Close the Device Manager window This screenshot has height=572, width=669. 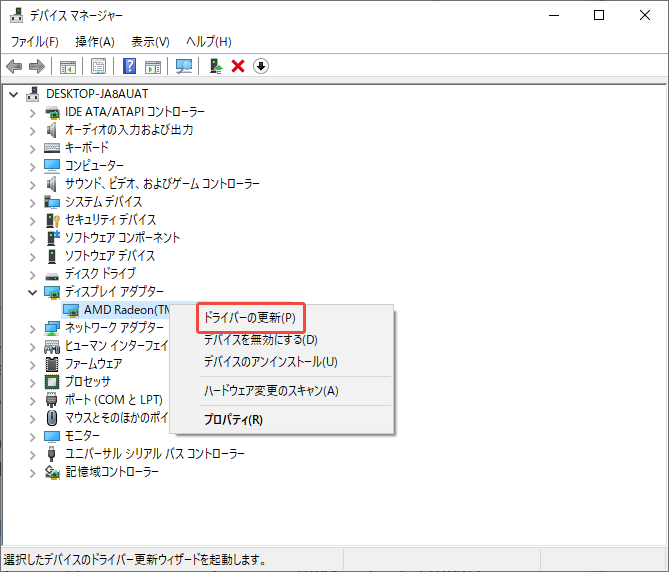click(x=645, y=15)
